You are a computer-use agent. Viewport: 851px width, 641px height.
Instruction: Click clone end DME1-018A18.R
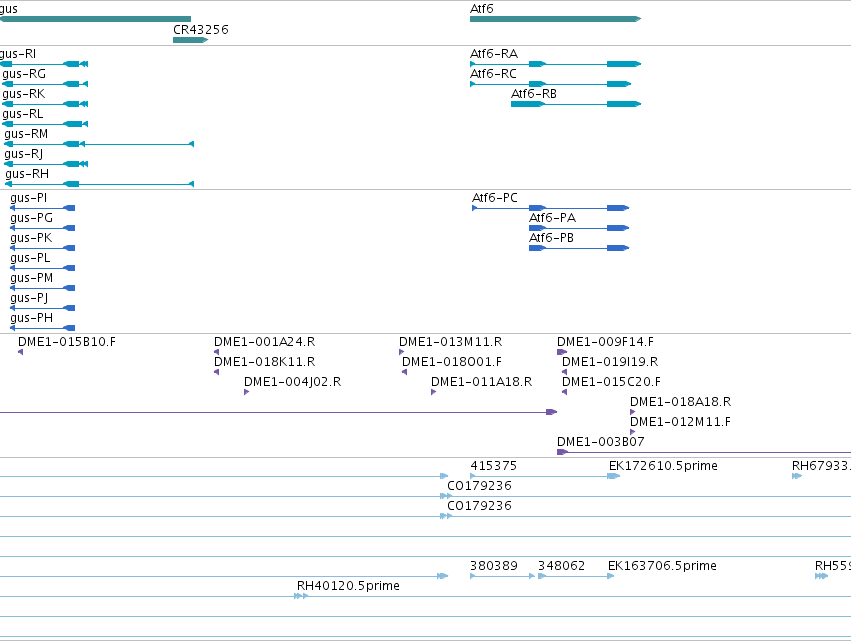coord(632,412)
